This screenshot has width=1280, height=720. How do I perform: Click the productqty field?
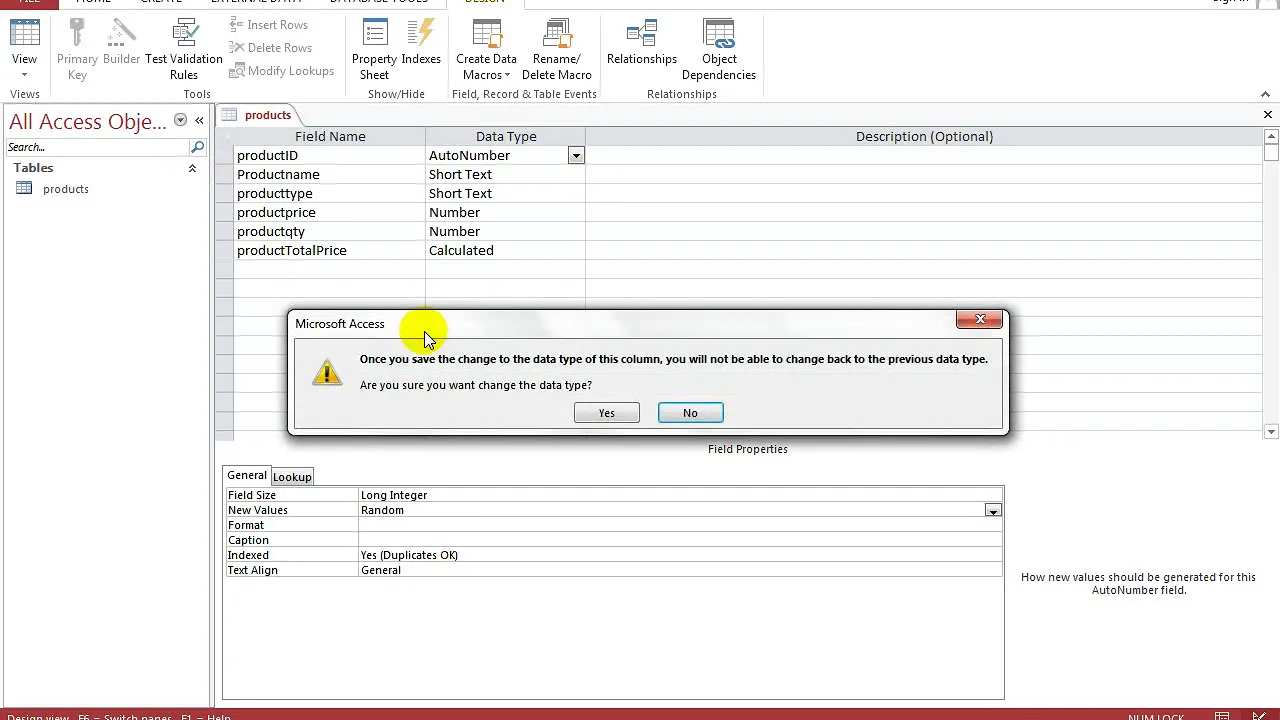tap(329, 231)
